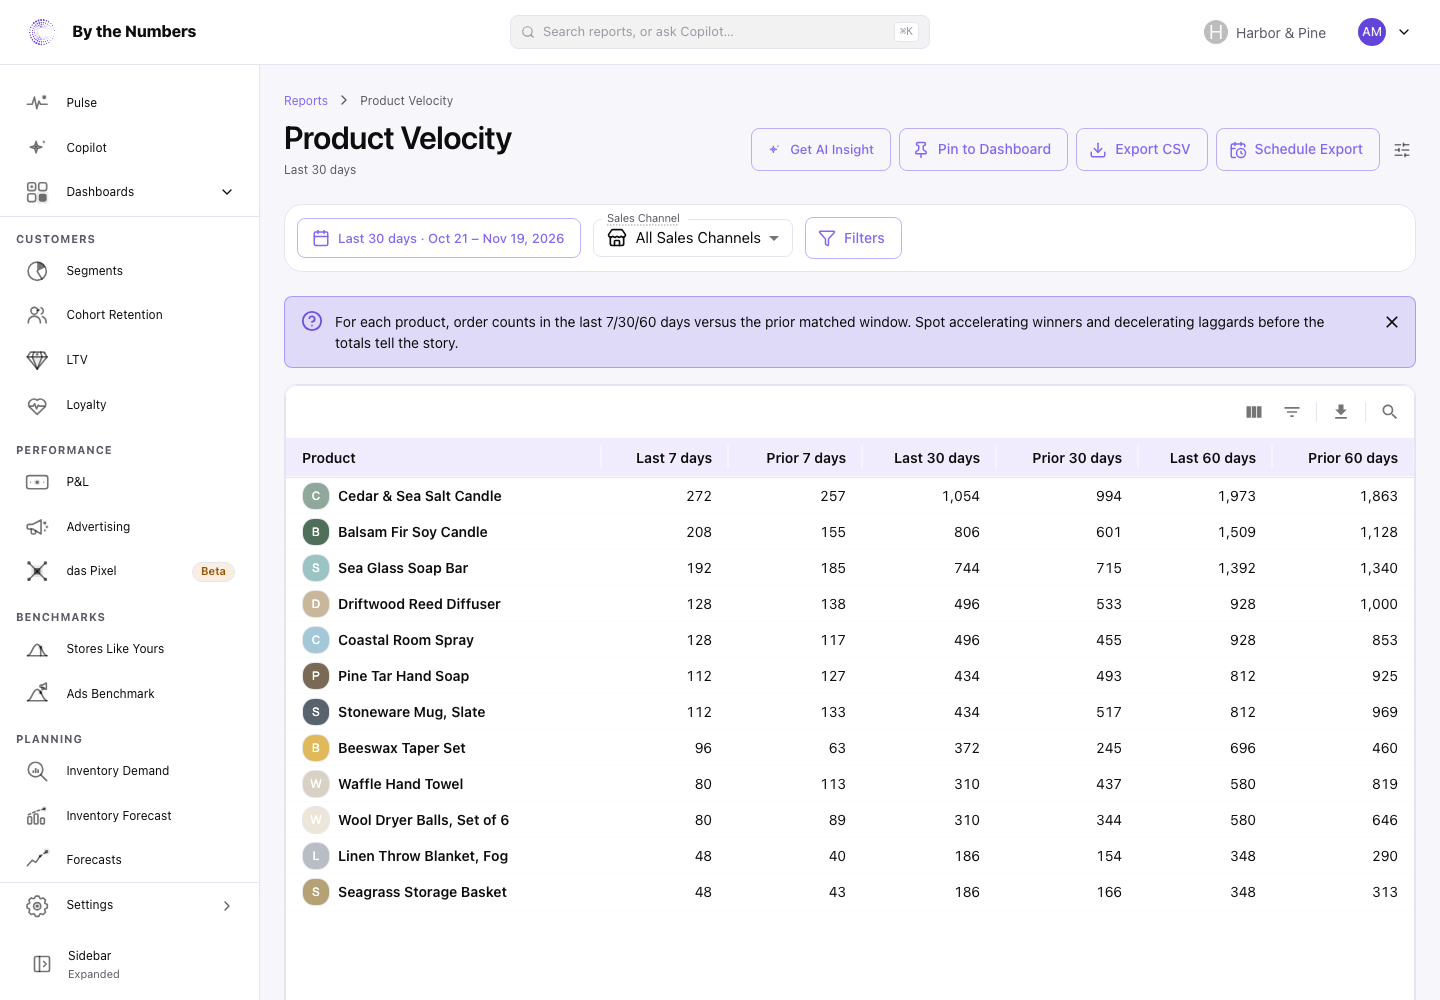The width and height of the screenshot is (1440, 1000).
Task: Sort by Last 7 days column header
Action: click(x=674, y=458)
